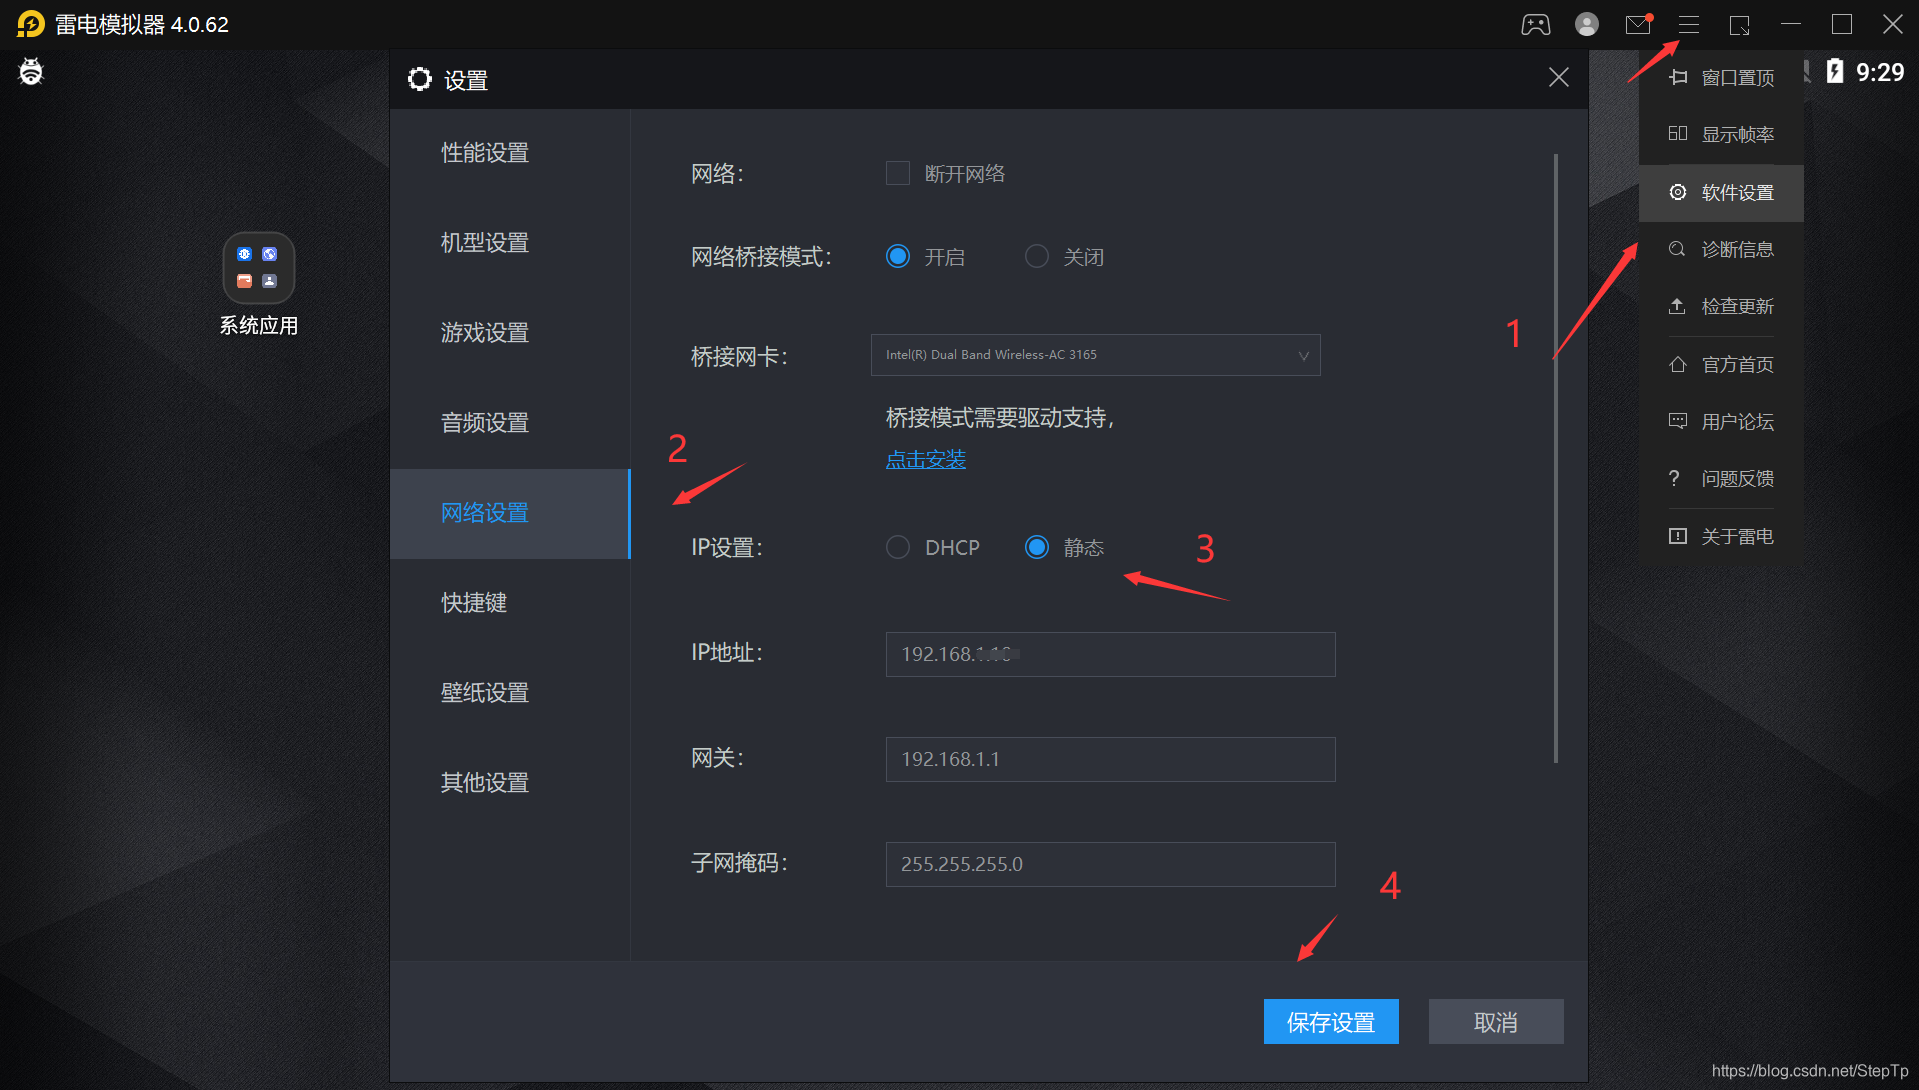Switch to 网络设置 tab
The width and height of the screenshot is (1919, 1090).
point(510,513)
